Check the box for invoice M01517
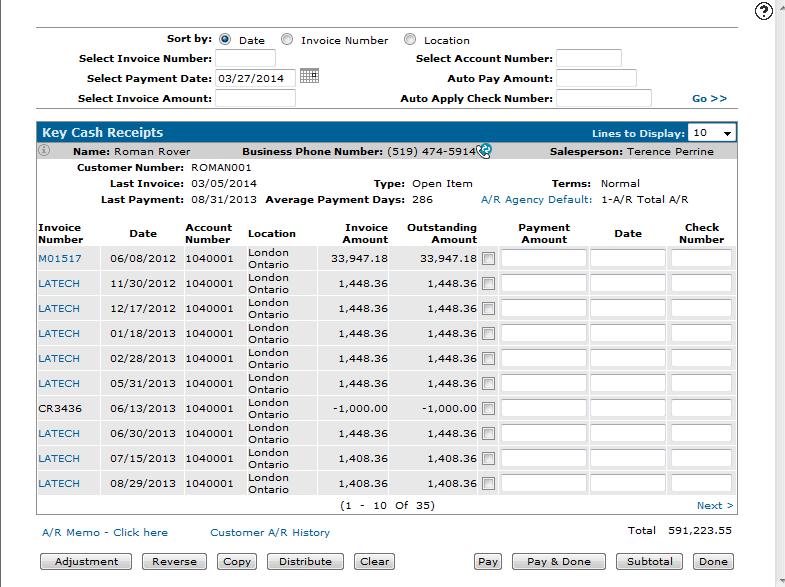 pos(488,259)
